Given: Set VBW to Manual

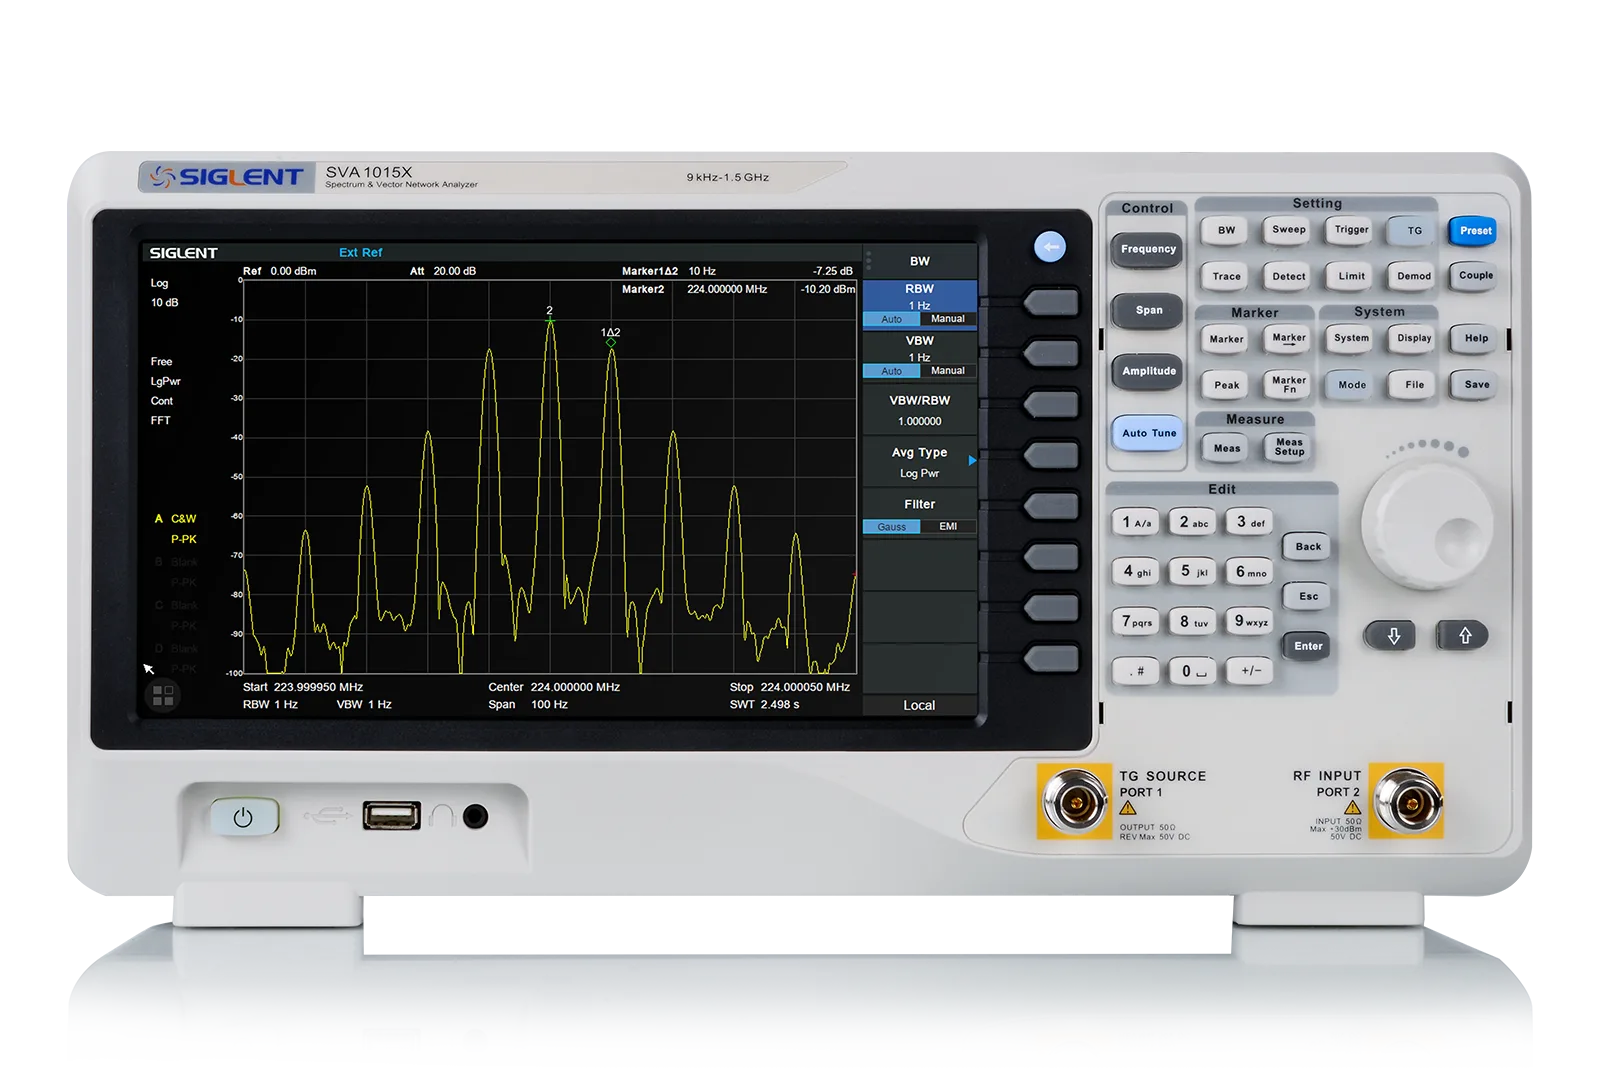Looking at the screenshot, I should pos(948,371).
